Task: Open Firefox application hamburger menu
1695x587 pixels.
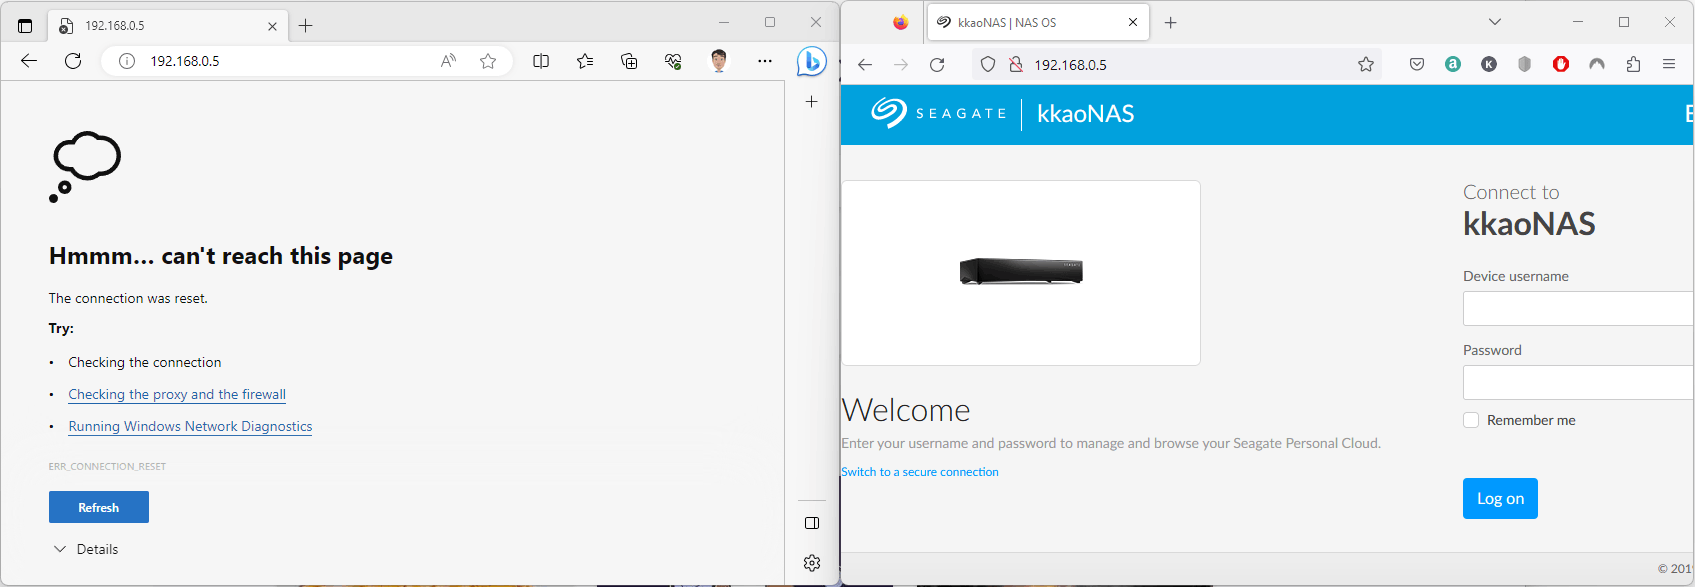Action: tap(1669, 65)
